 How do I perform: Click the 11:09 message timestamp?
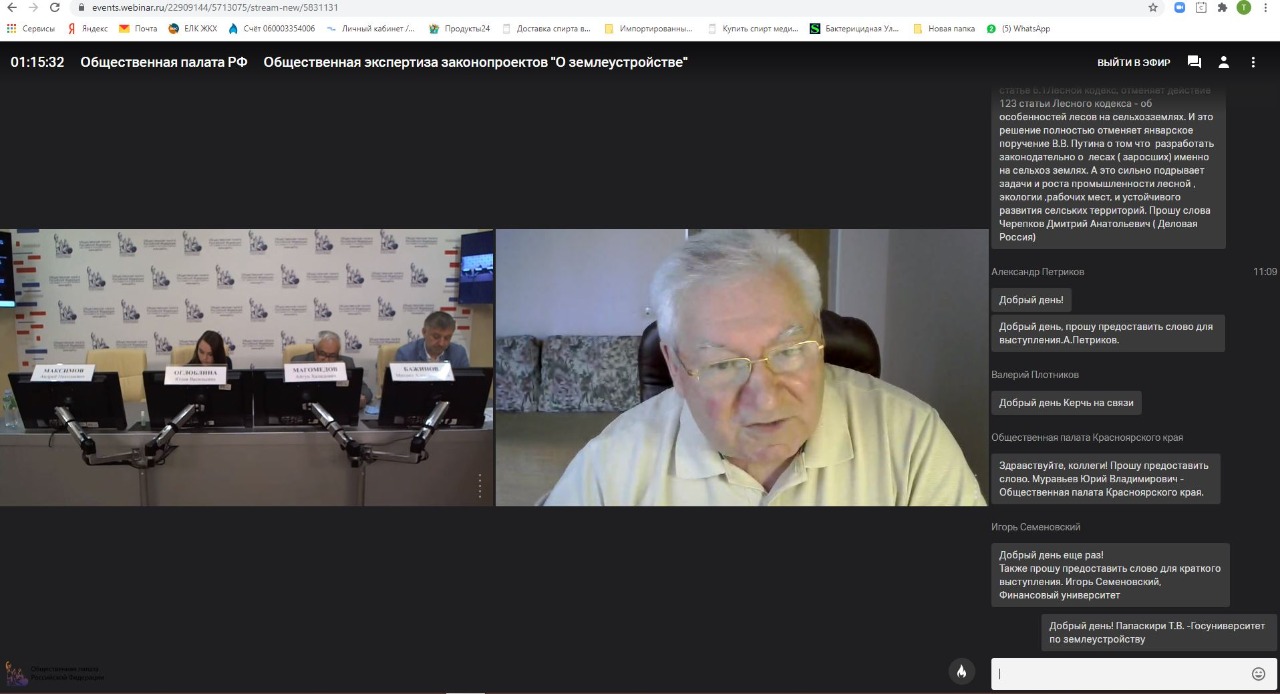coord(1265,272)
